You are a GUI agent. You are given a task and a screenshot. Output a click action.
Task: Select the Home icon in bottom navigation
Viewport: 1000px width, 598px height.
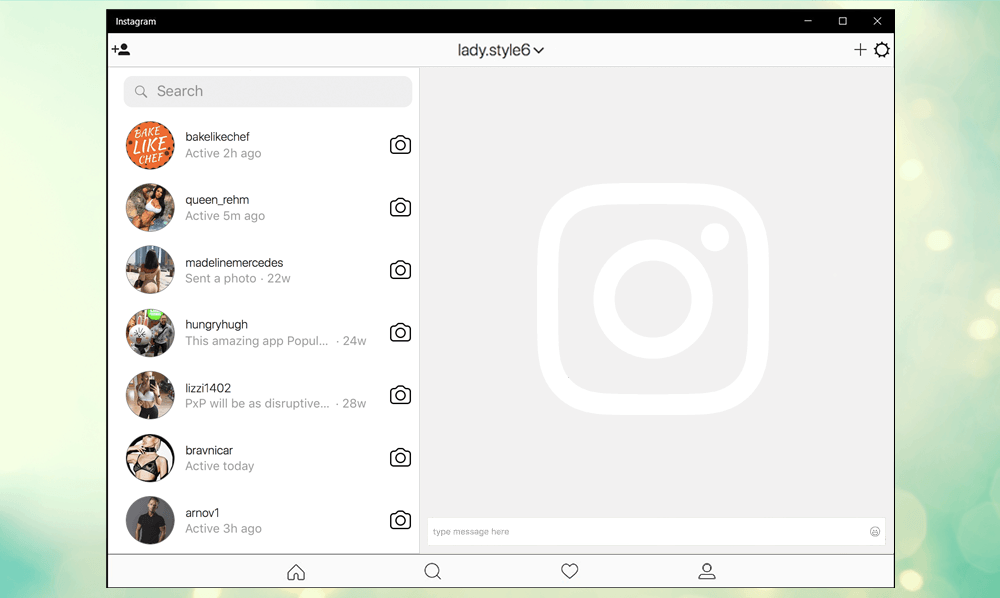click(296, 570)
